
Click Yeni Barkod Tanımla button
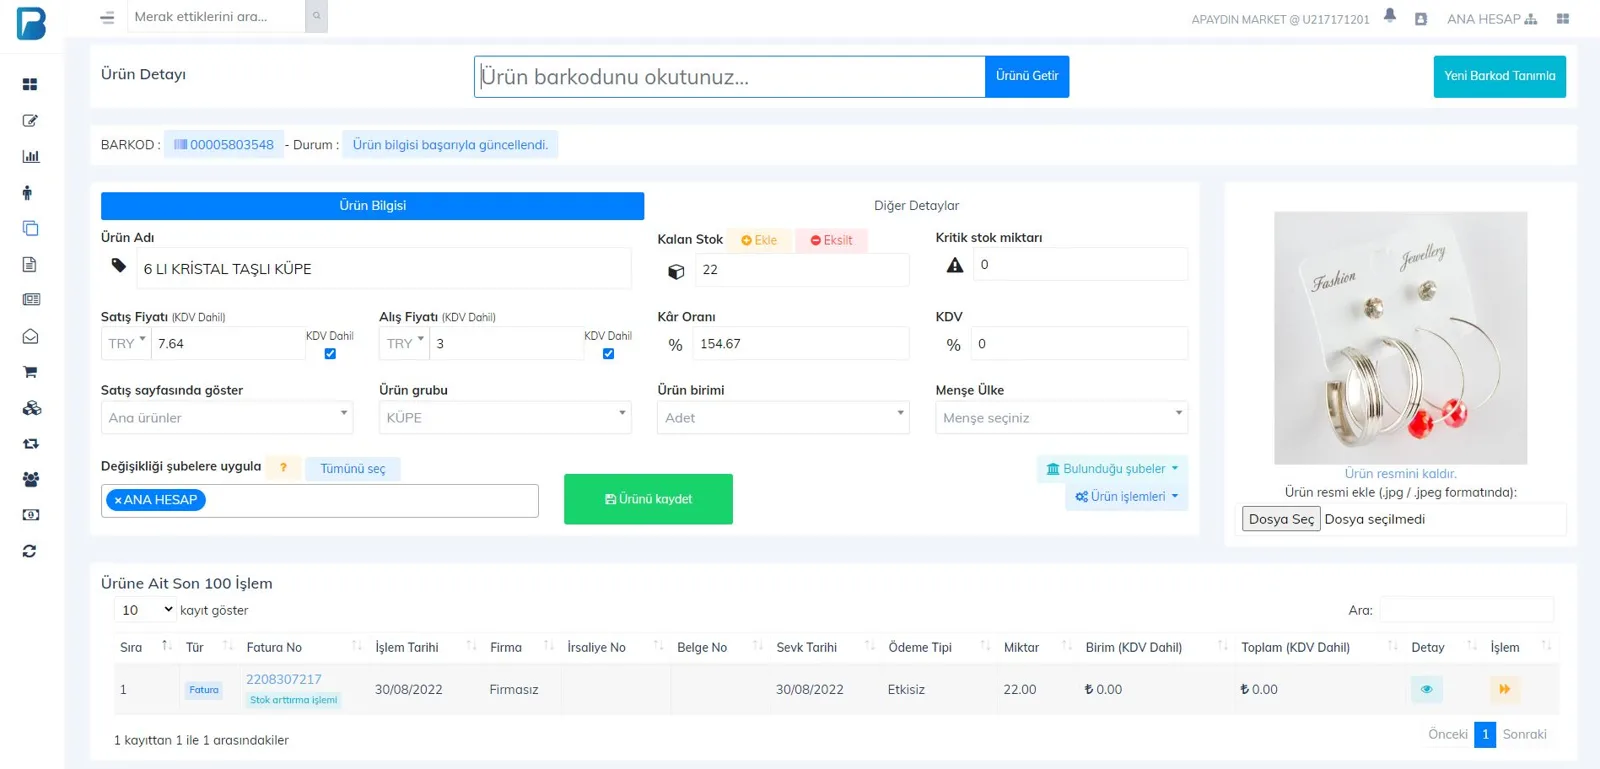[x=1499, y=76]
